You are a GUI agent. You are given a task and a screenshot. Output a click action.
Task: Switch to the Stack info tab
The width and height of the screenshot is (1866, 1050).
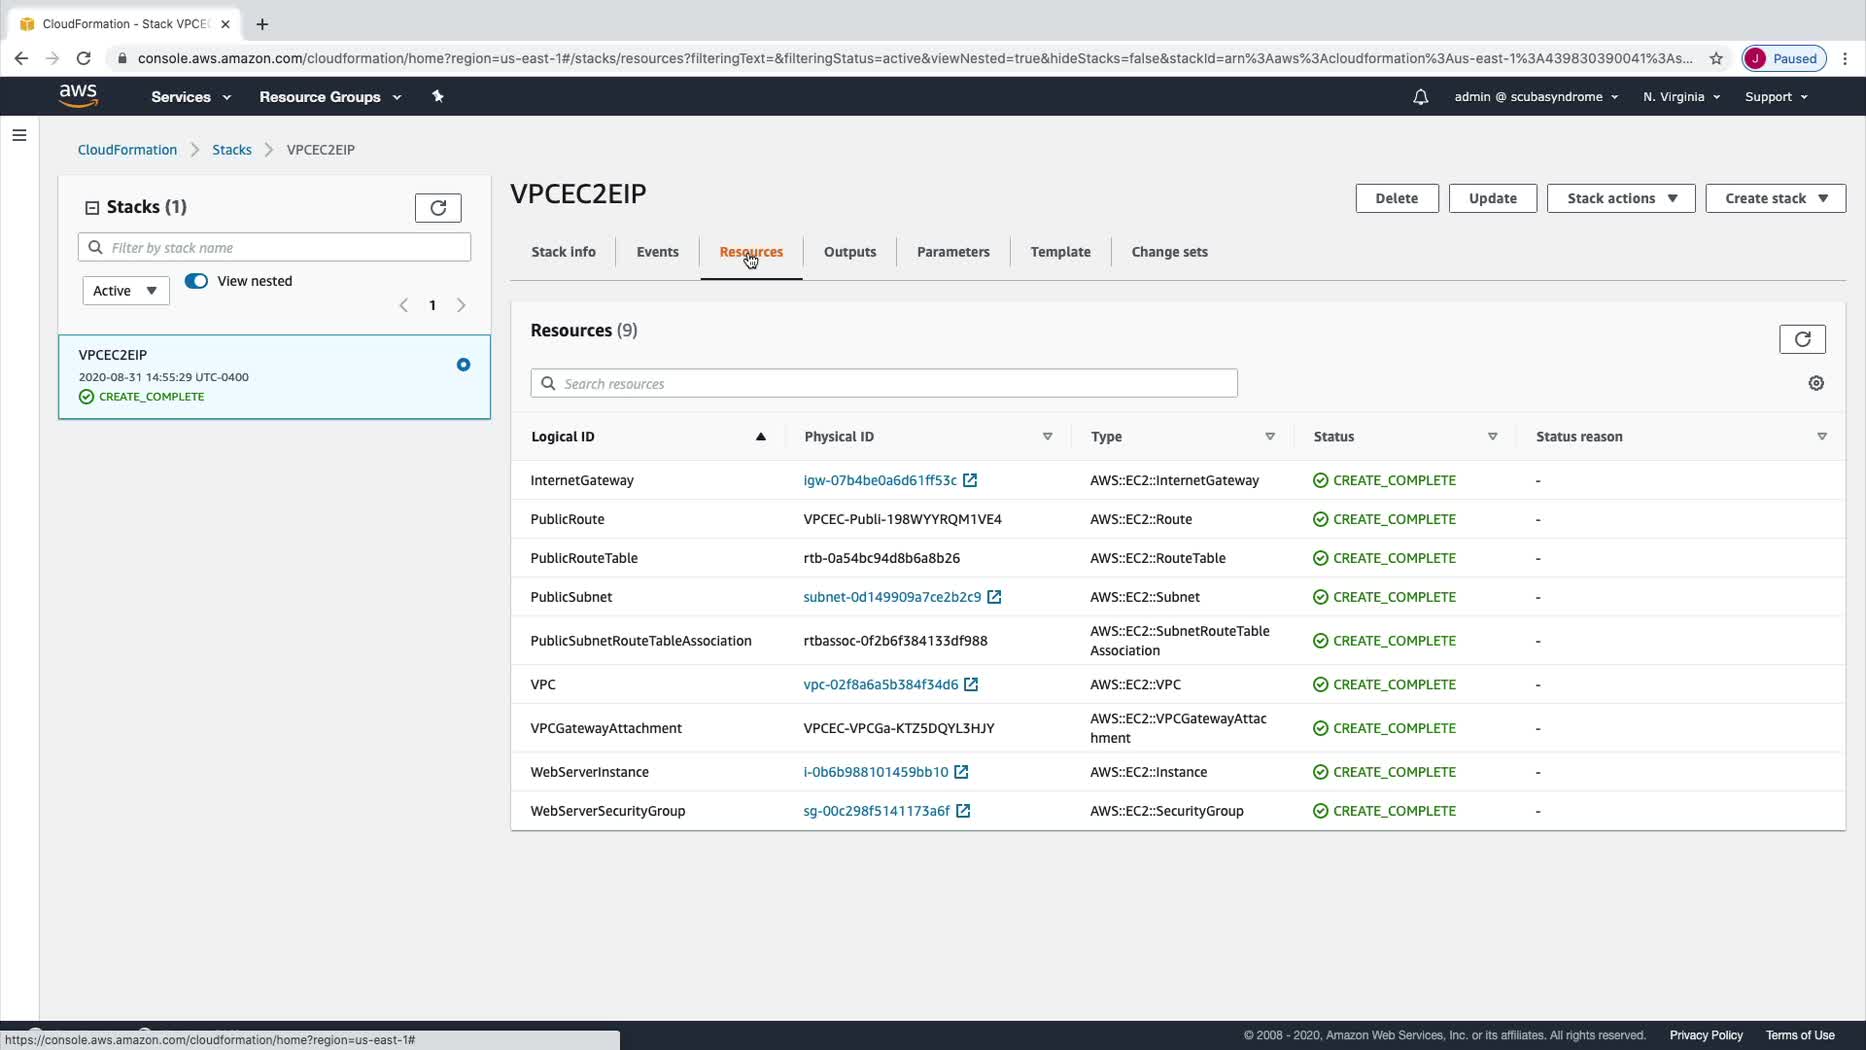coord(563,252)
